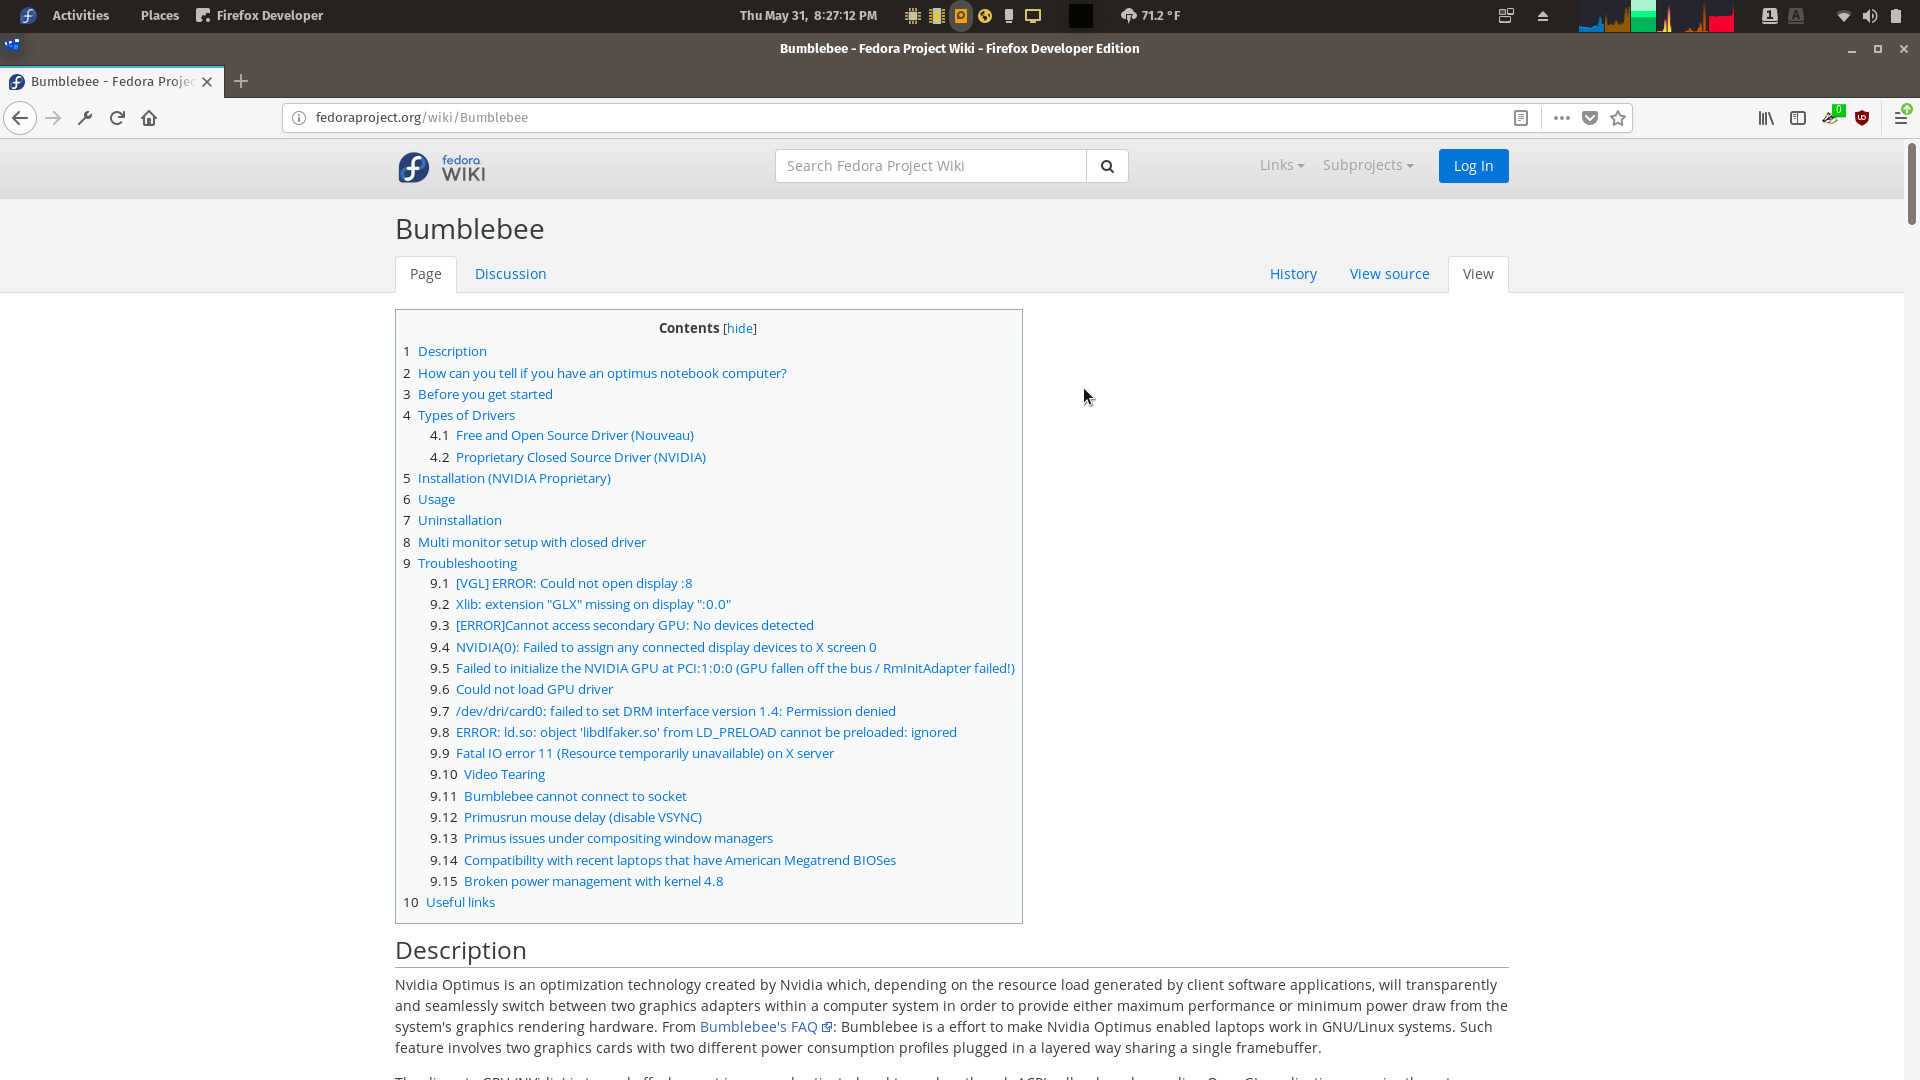Go to Types of Drivers section
This screenshot has height=1080, width=1920.
pyautogui.click(x=466, y=416)
